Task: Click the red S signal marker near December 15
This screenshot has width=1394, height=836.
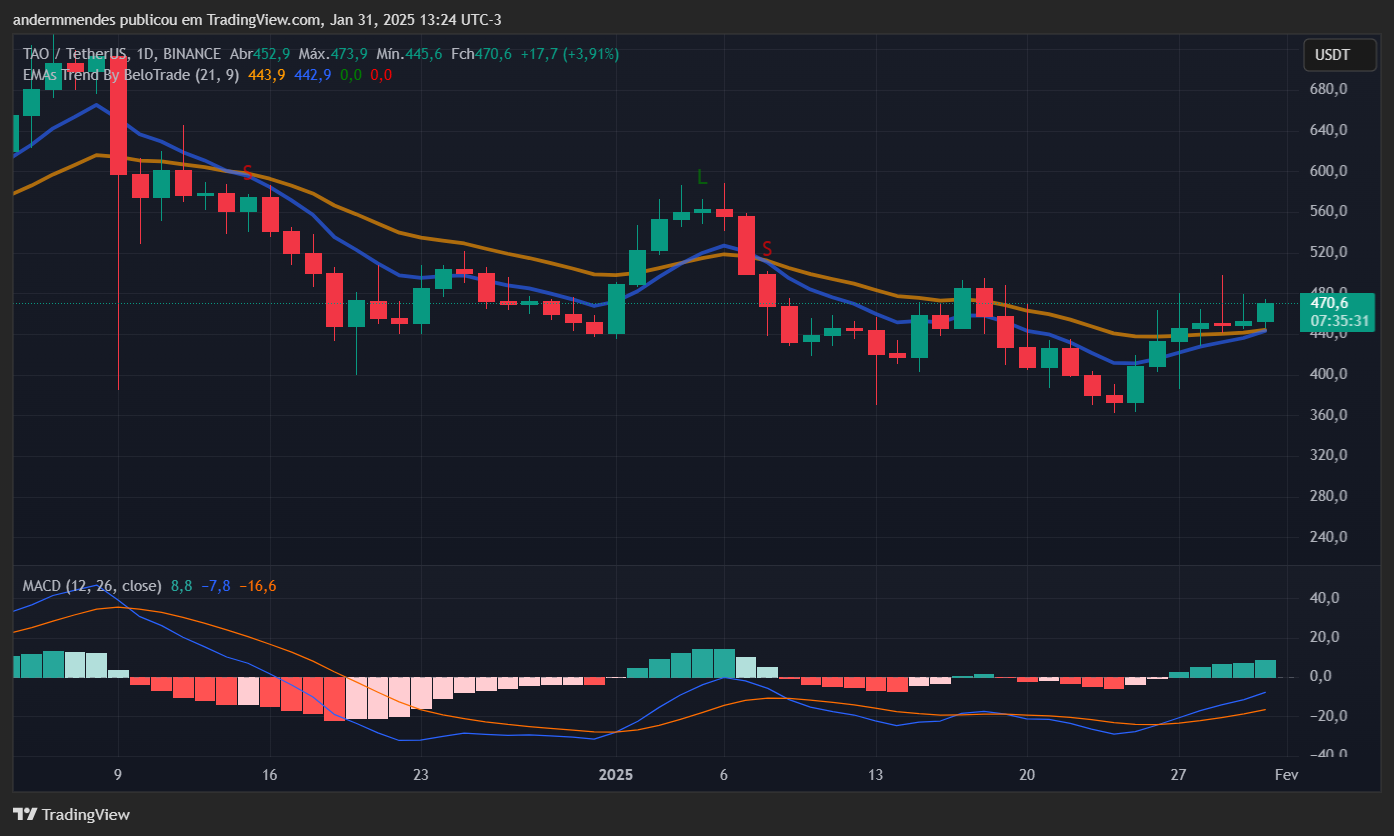Action: click(247, 173)
